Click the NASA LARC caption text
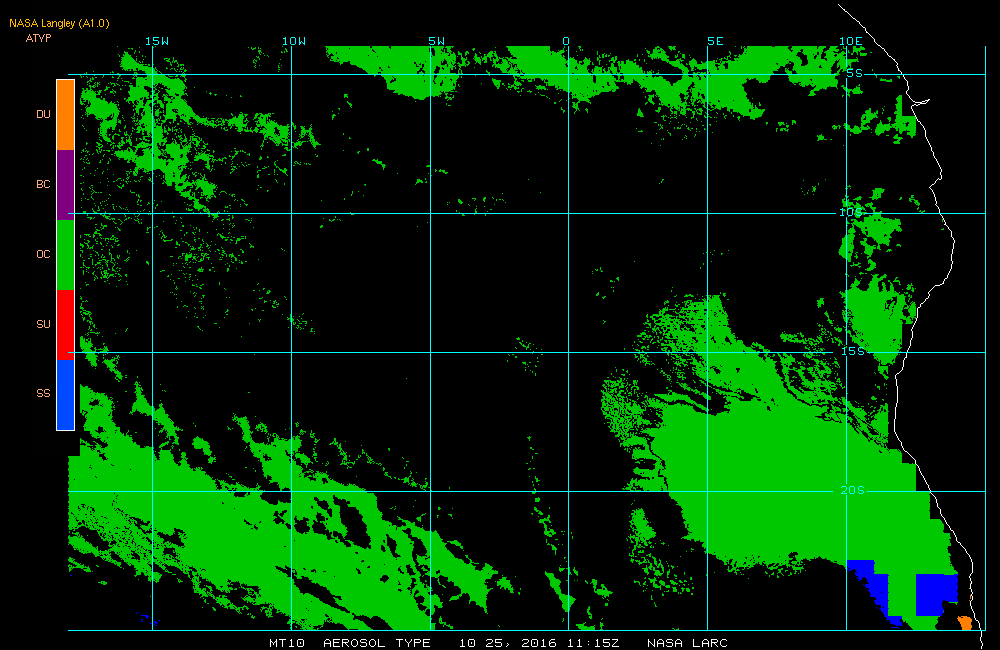 pos(688,643)
